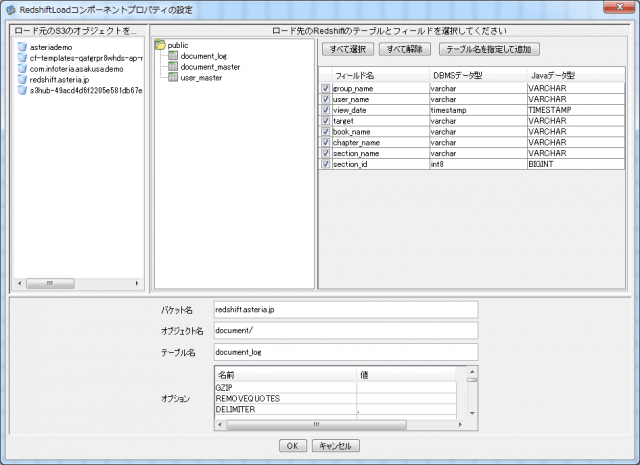Image resolution: width=640 pixels, height=465 pixels.
Task: Uncheck the user_name field checkbox
Action: pos(325,99)
